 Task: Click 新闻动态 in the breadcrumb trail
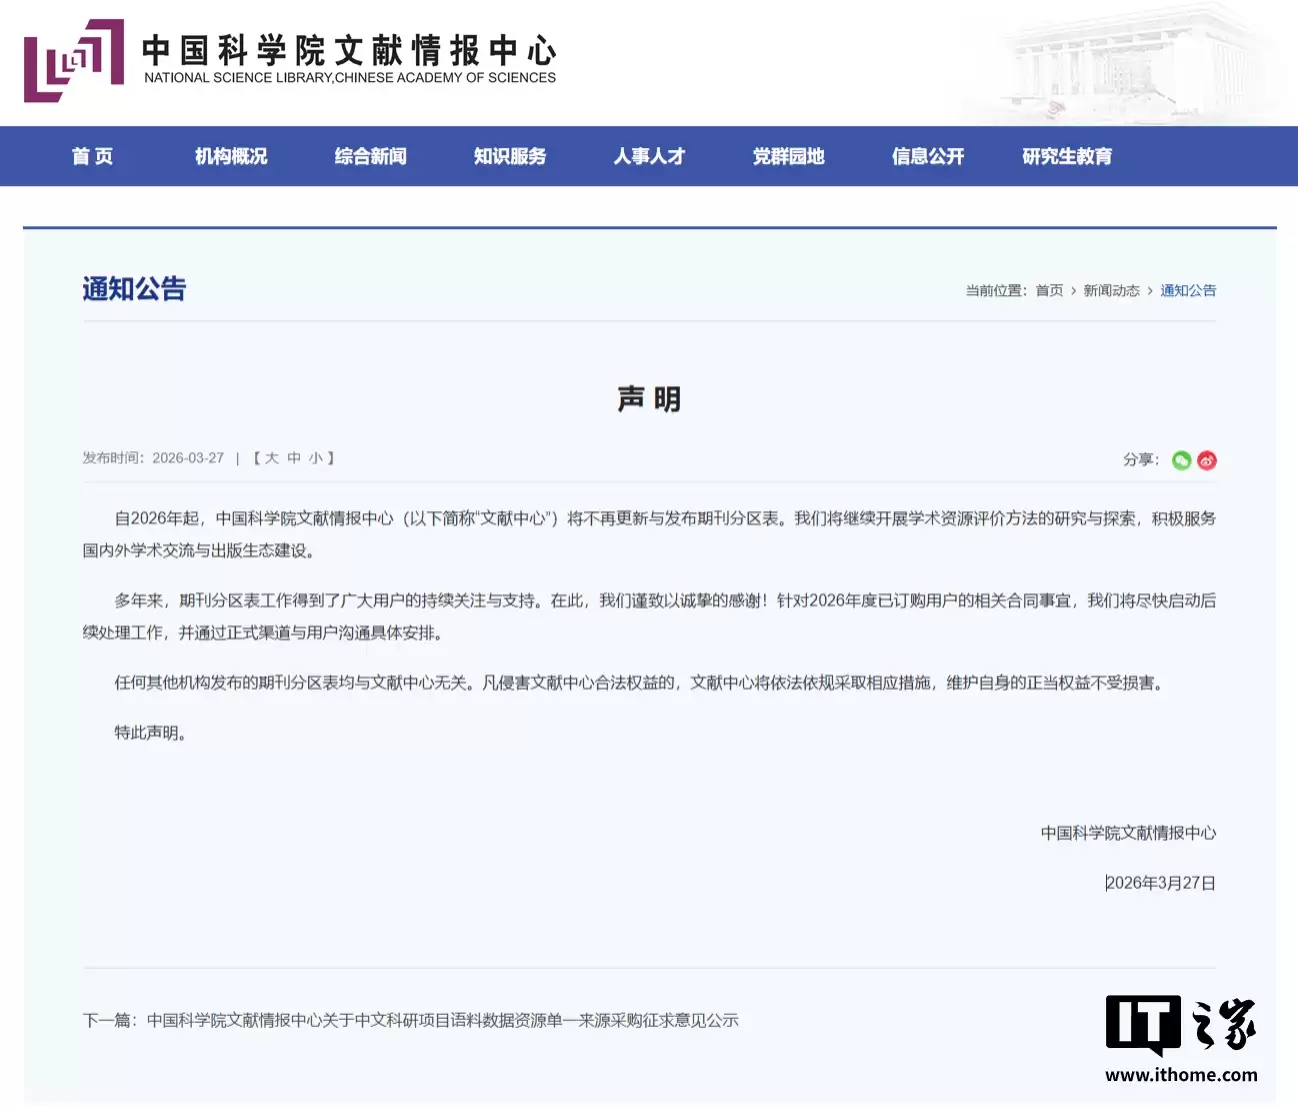pos(1110,290)
